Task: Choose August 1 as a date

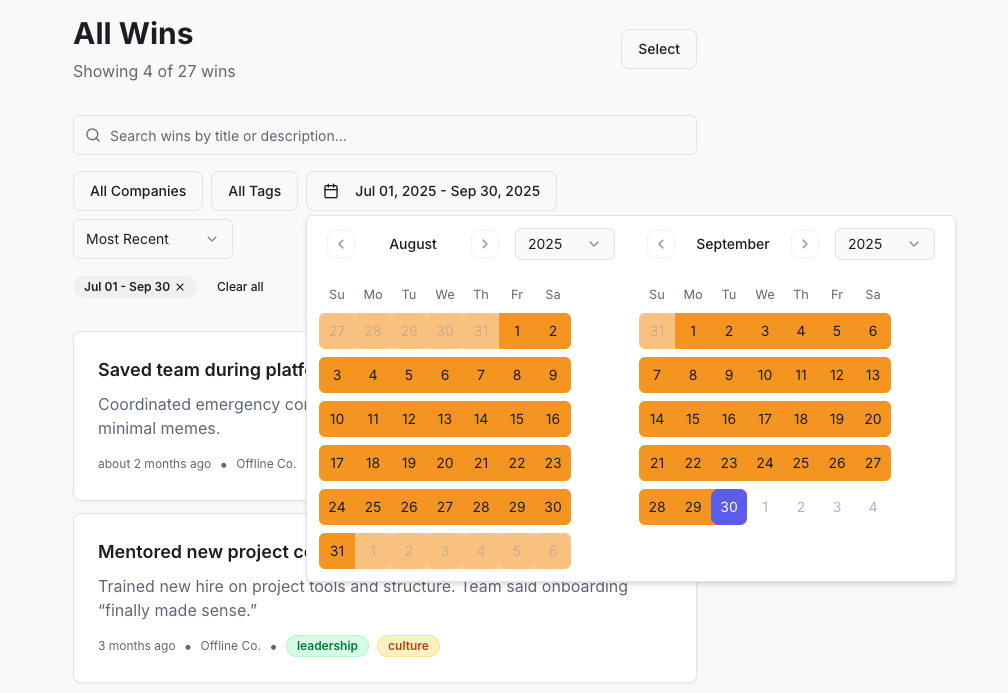Action: pyautogui.click(x=517, y=330)
